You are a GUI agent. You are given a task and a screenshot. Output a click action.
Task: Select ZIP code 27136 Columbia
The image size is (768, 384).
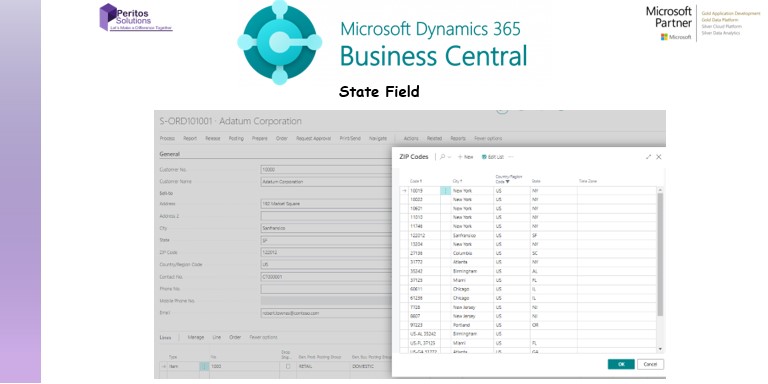(528, 253)
